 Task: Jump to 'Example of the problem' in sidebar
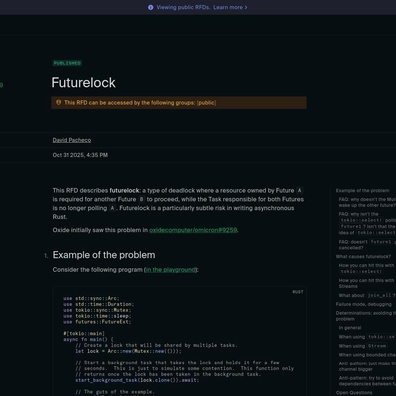pyautogui.click(x=362, y=191)
